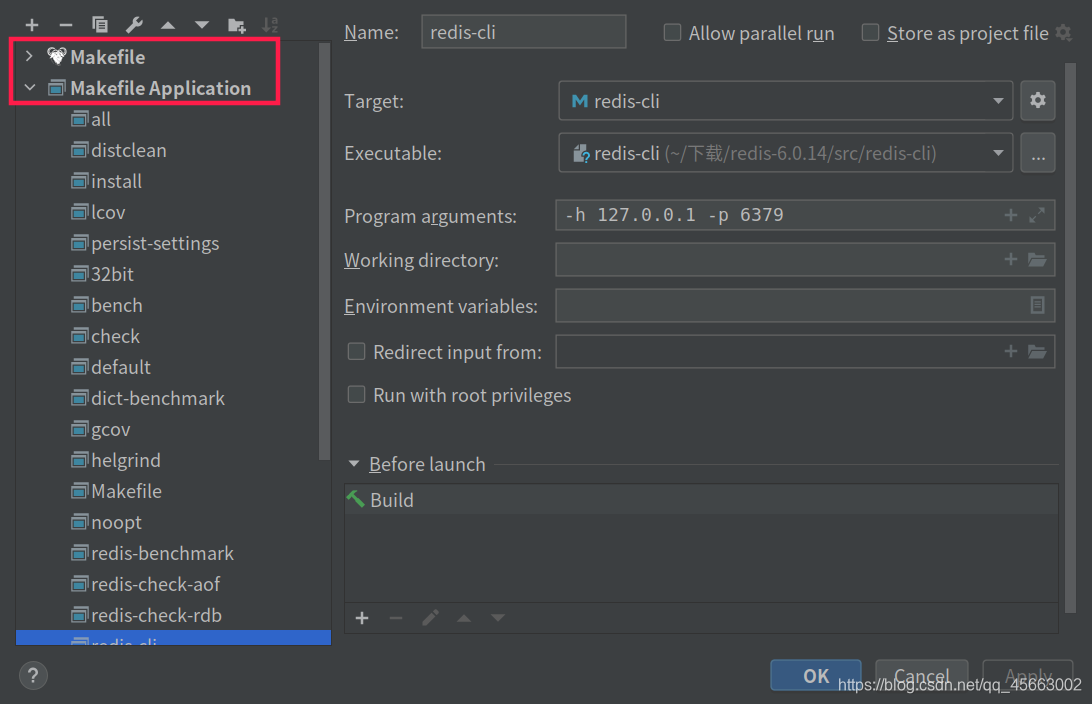Click OK to save the configuration
The height and width of the screenshot is (704, 1092).
pyautogui.click(x=815, y=675)
